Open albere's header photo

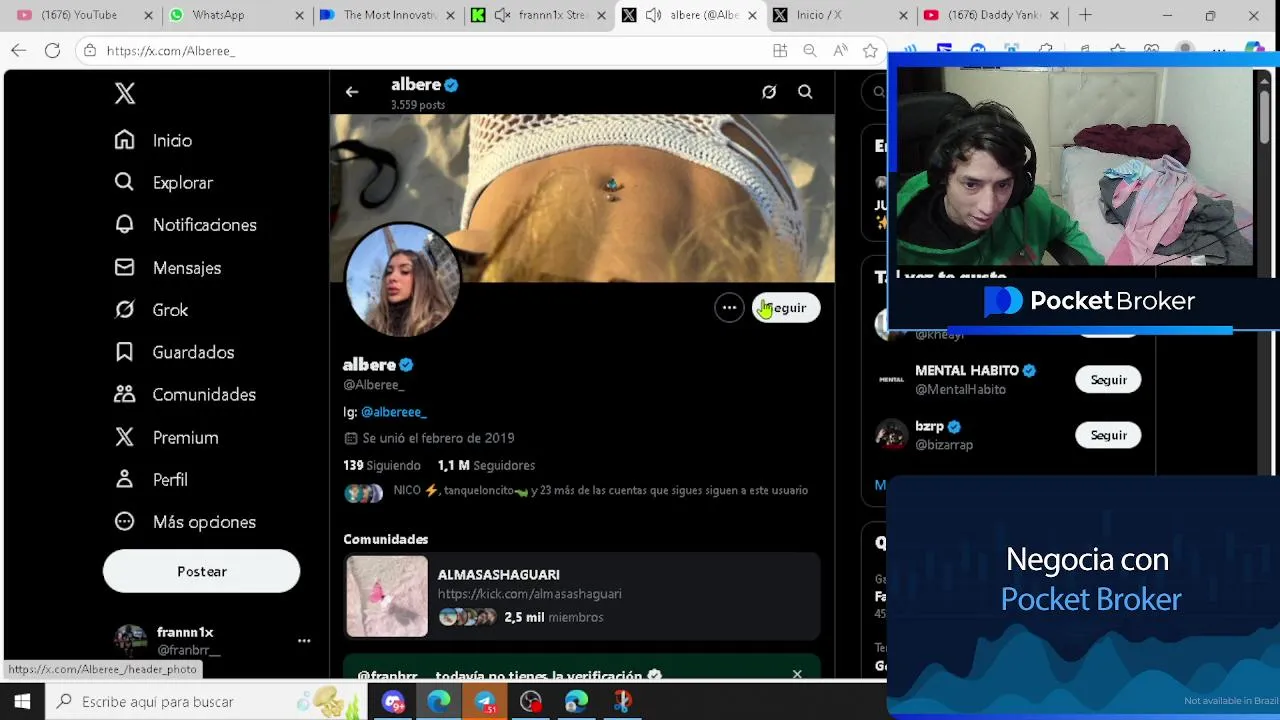pos(582,198)
